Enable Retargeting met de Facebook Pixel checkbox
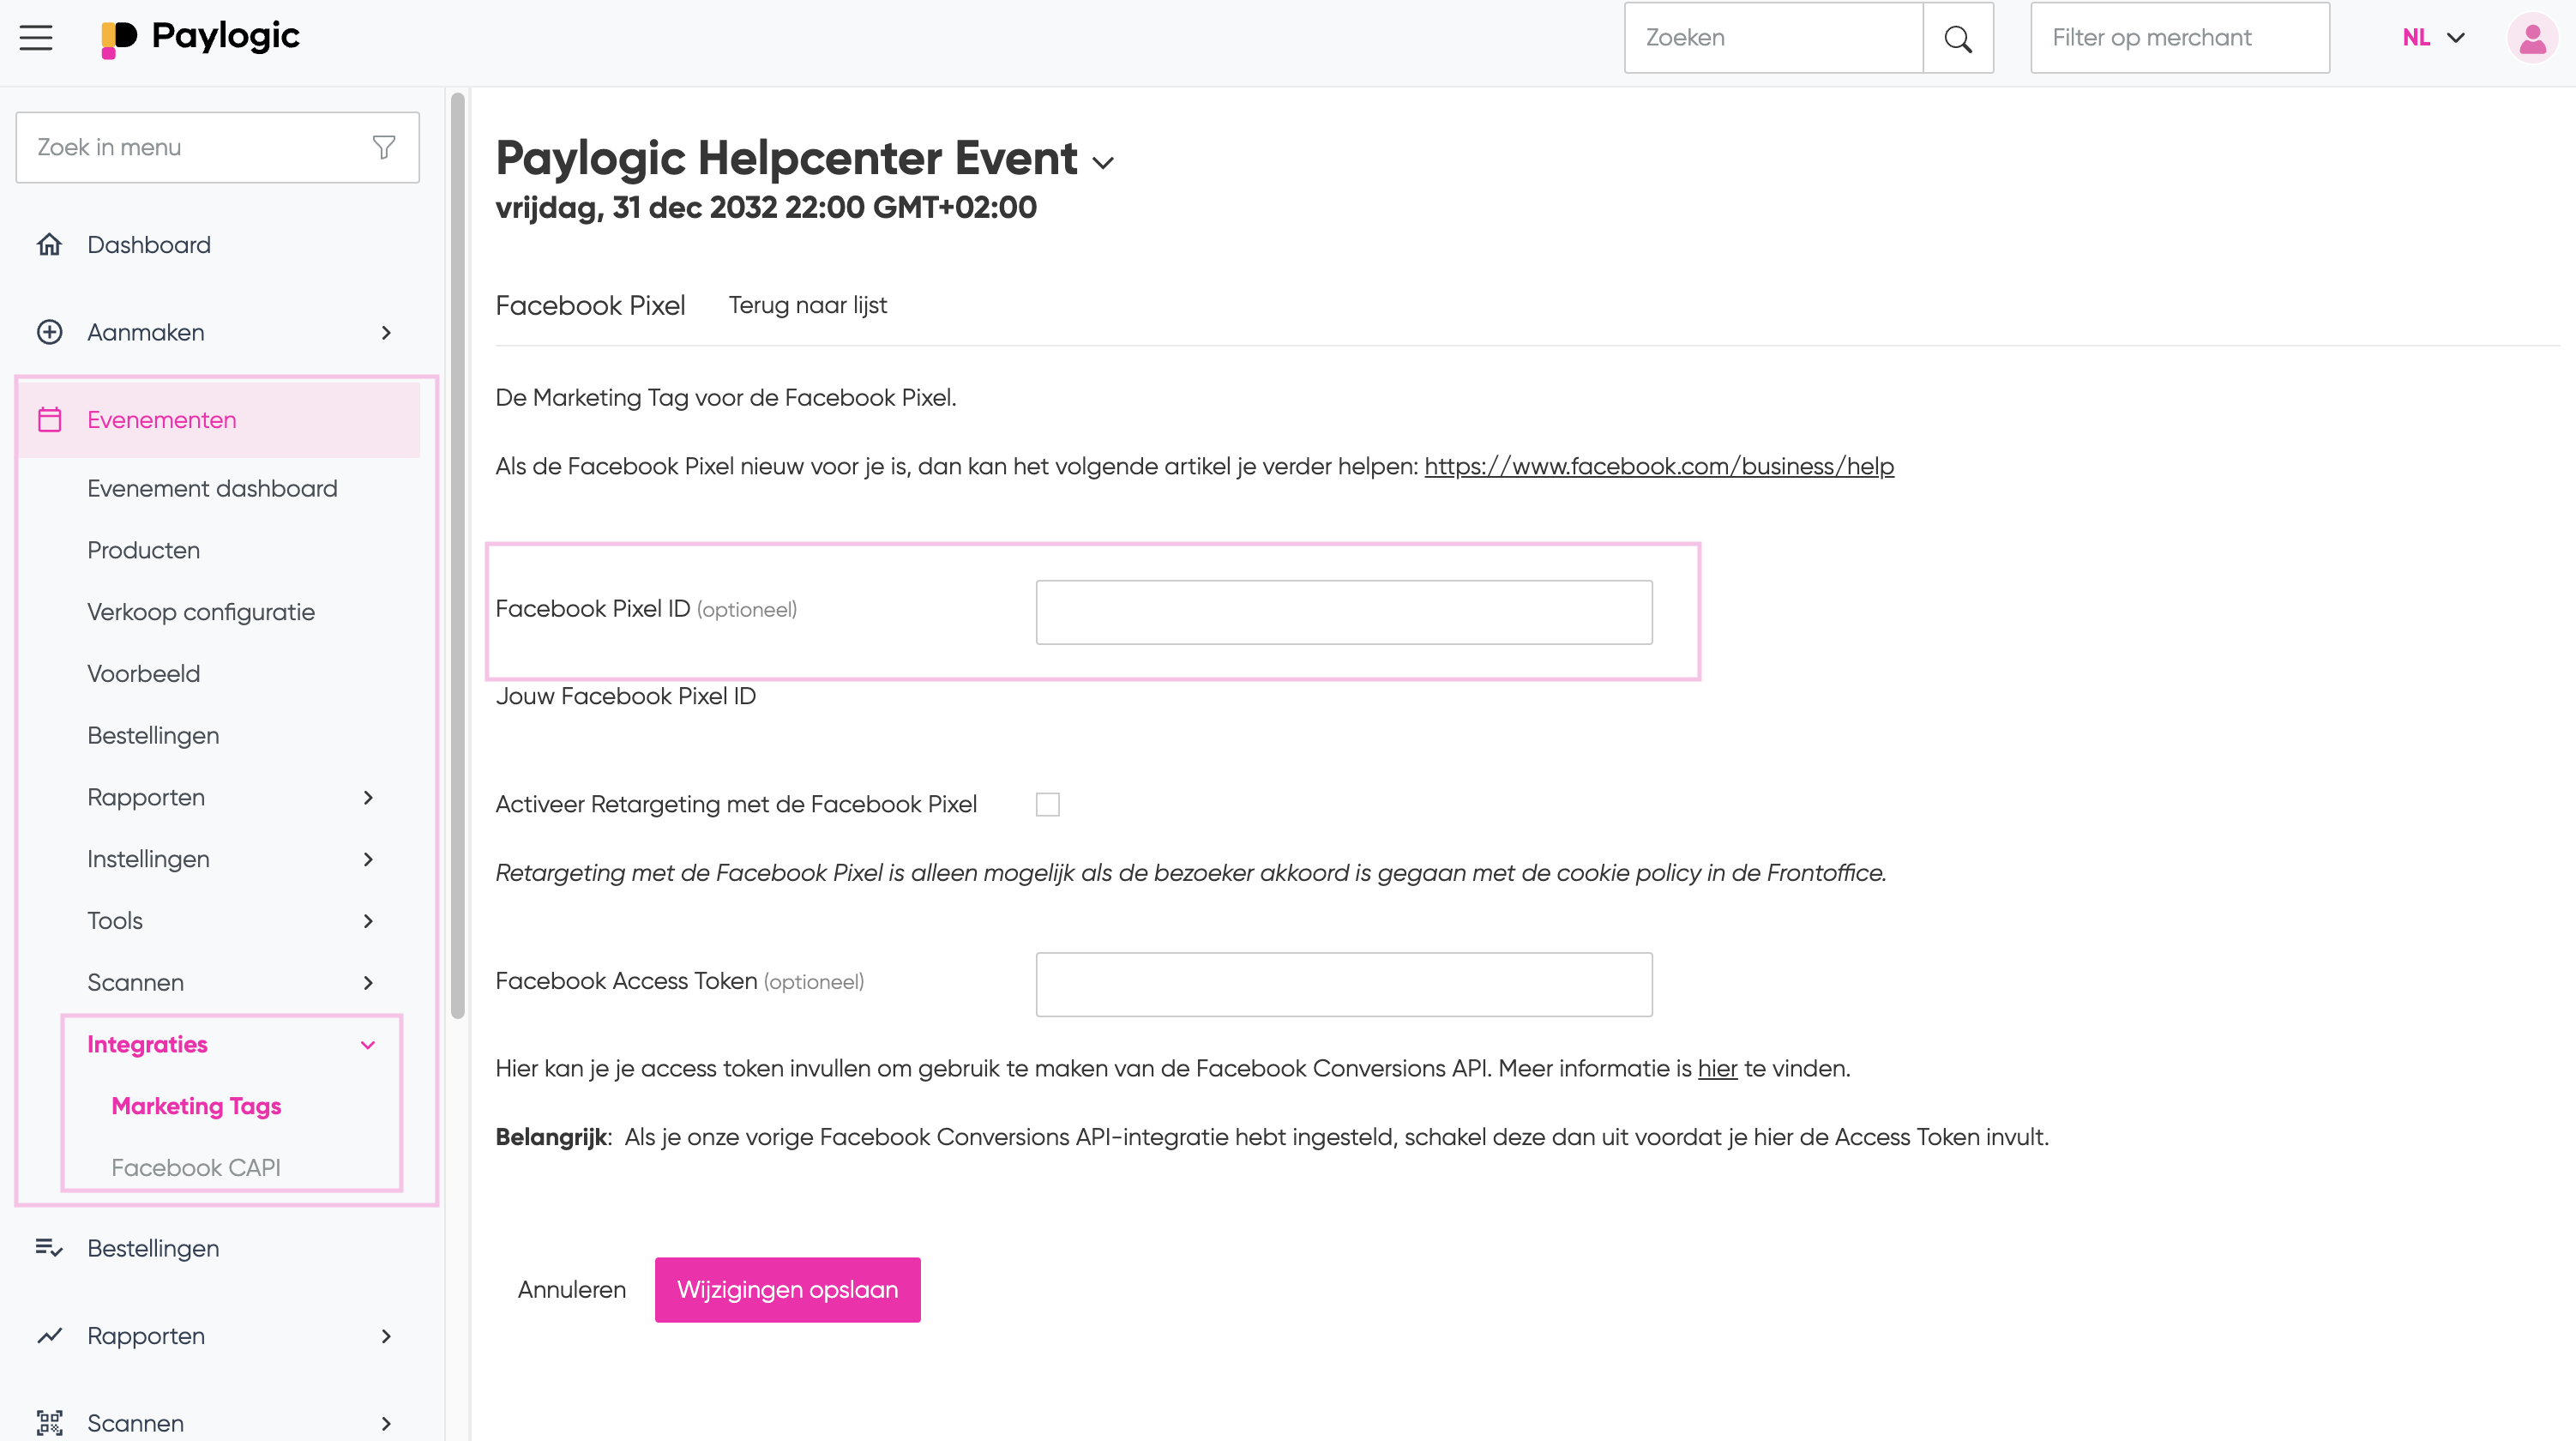 pos(1047,805)
